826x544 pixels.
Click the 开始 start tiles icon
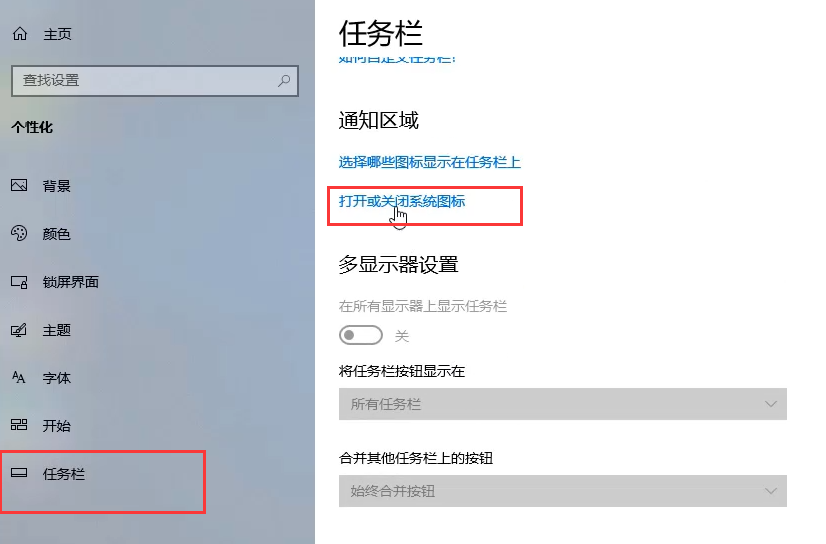(19, 425)
